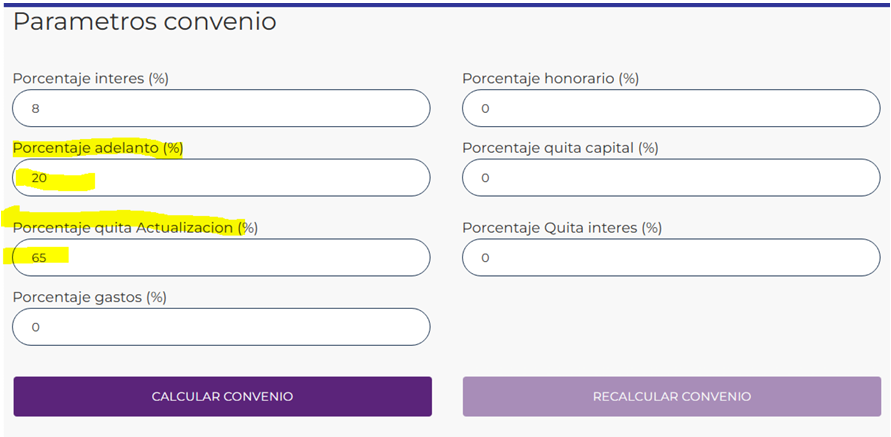Focus the Porcentaje honorario input box

coord(670,108)
